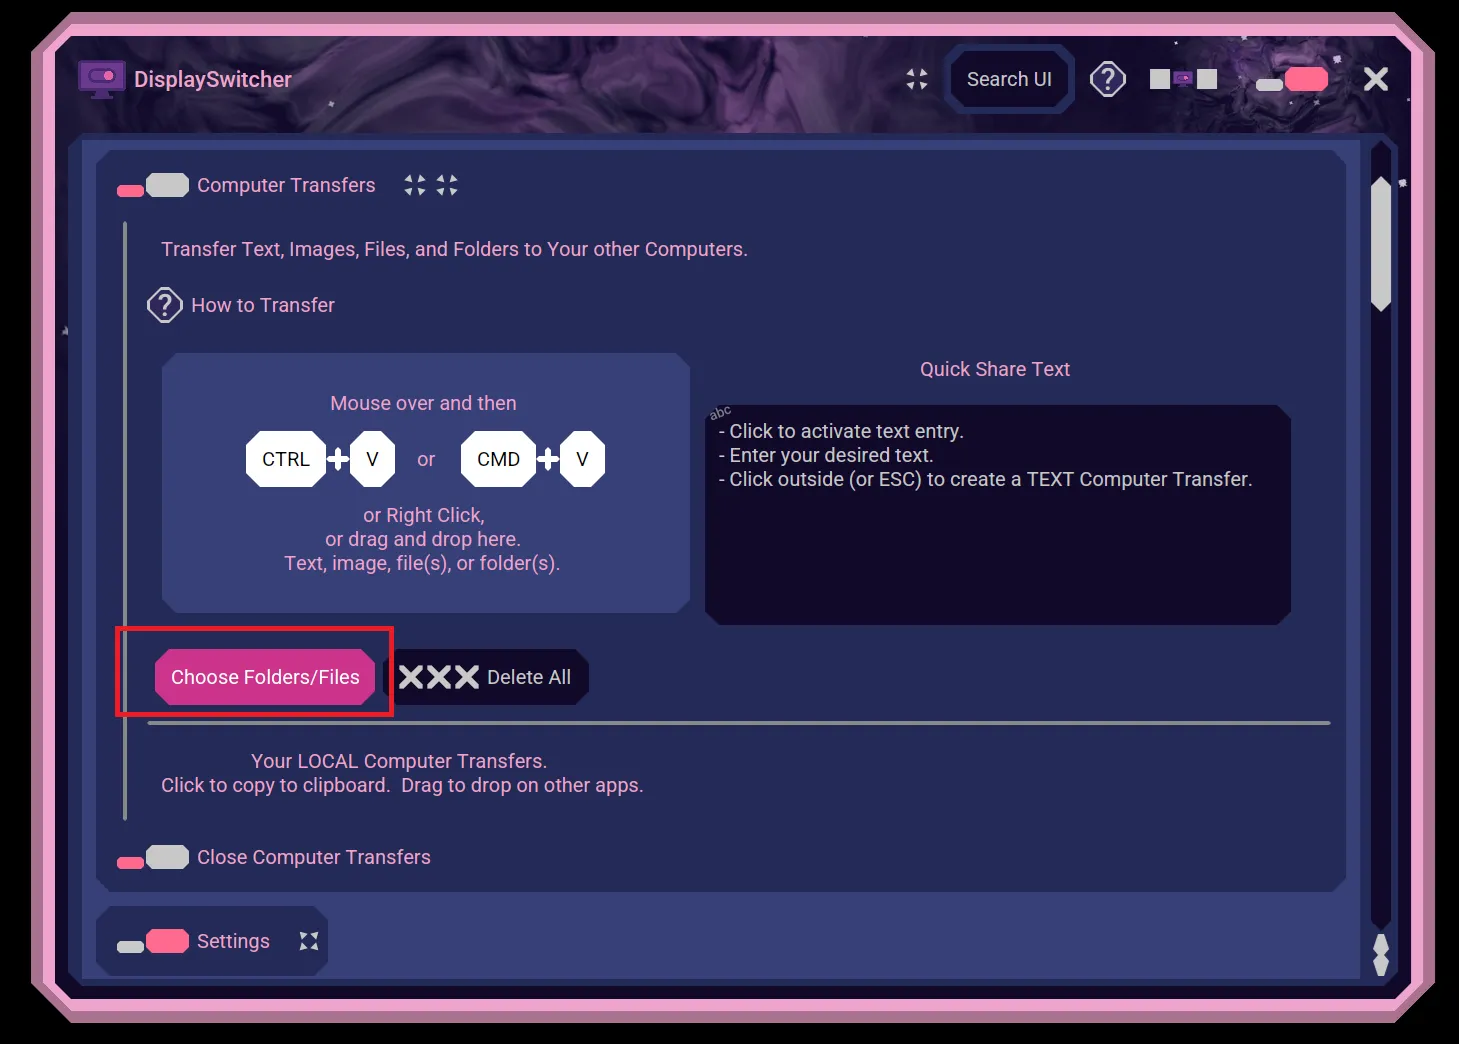Click the XXX icon on Delete All
Image resolution: width=1459 pixels, height=1044 pixels.
[x=438, y=677]
